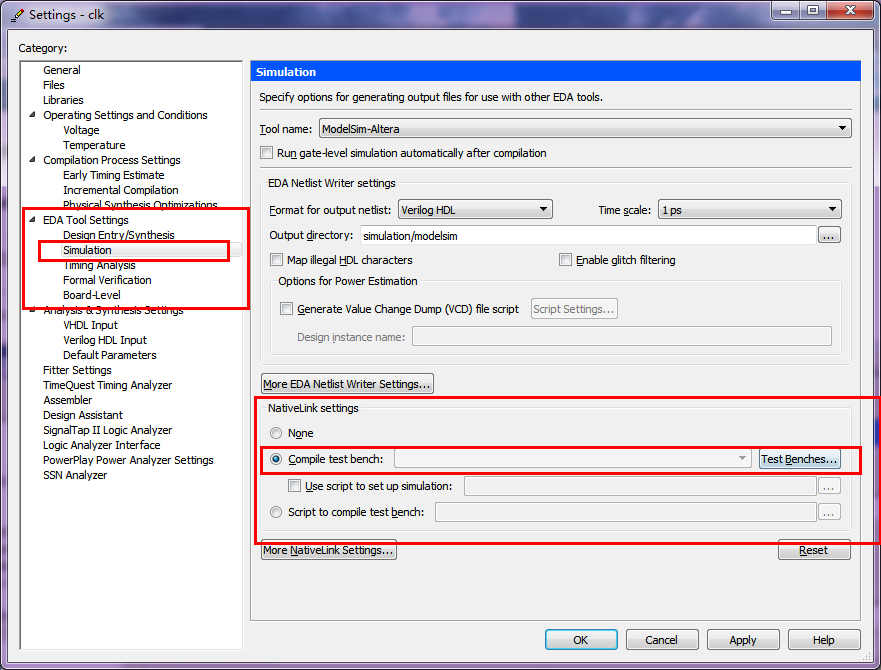The height and width of the screenshot is (670, 881).
Task: Enable Map illegal HDL characters
Action: point(276,260)
